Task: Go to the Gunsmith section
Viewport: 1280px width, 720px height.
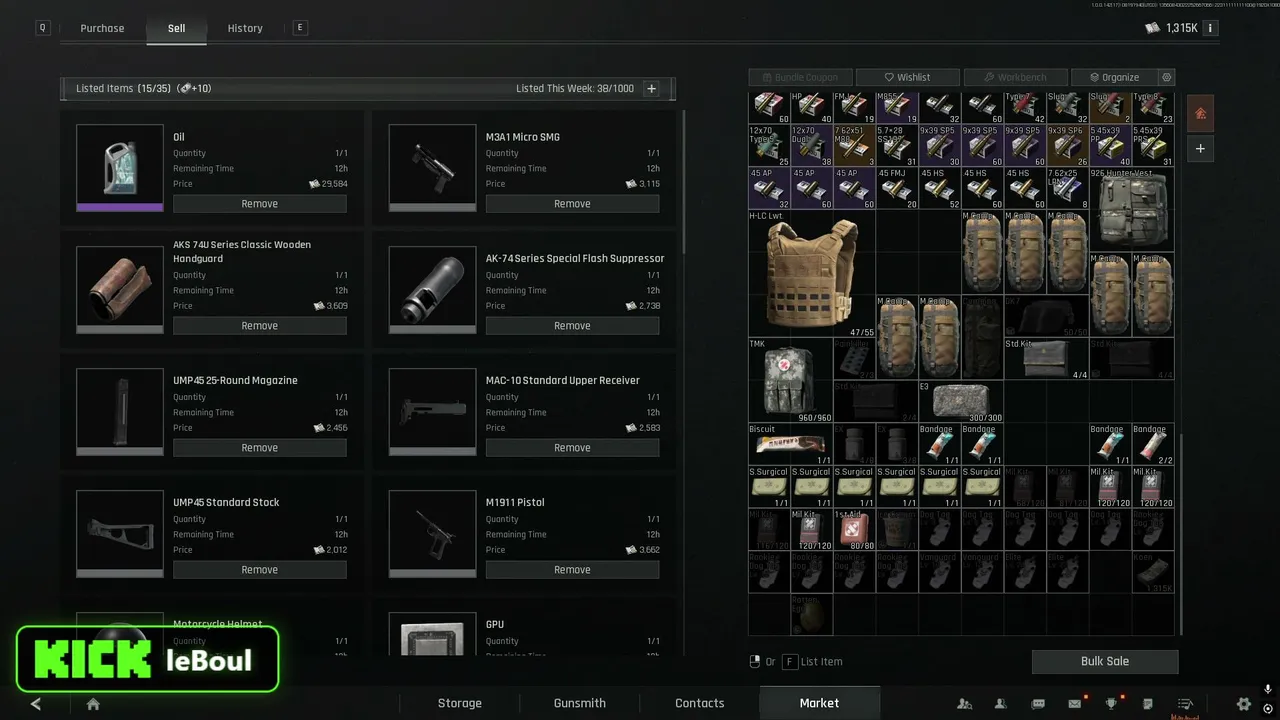Action: (580, 703)
